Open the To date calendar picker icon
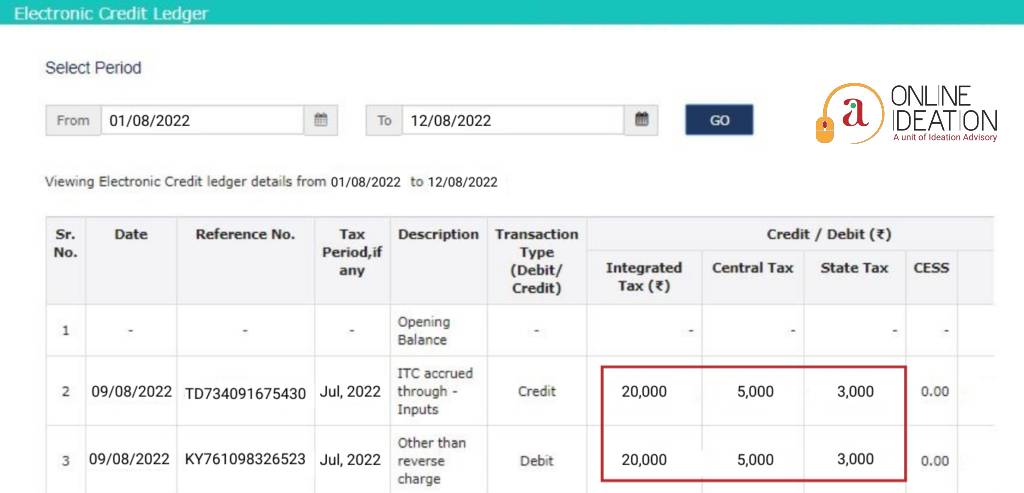 coord(641,120)
